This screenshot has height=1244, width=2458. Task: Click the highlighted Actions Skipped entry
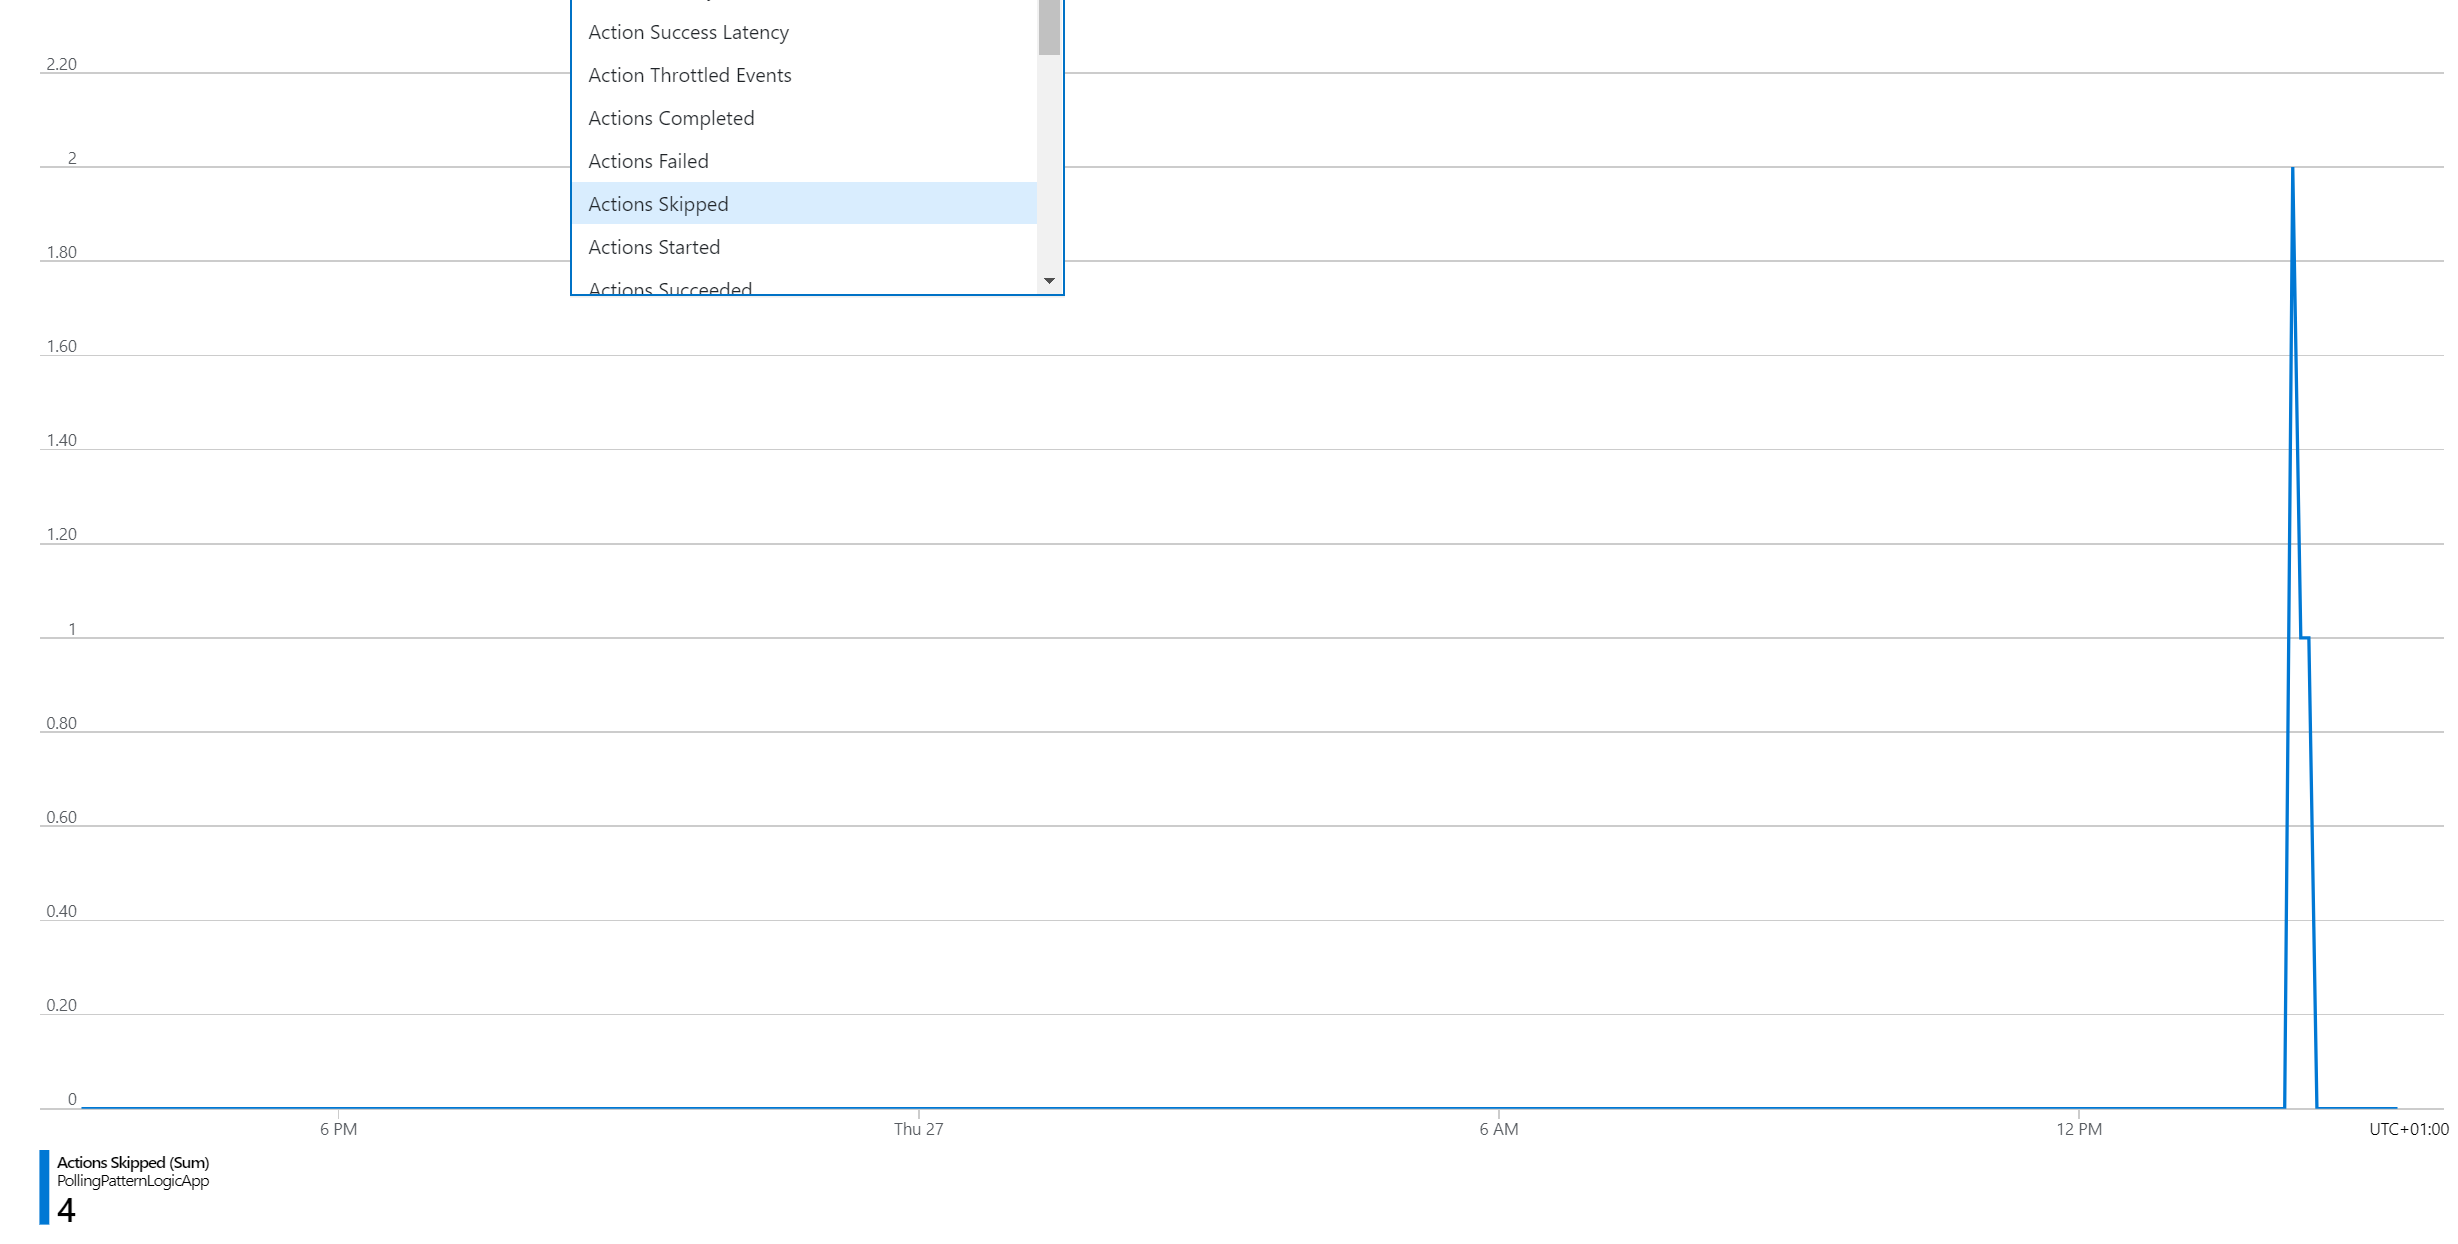click(x=658, y=204)
